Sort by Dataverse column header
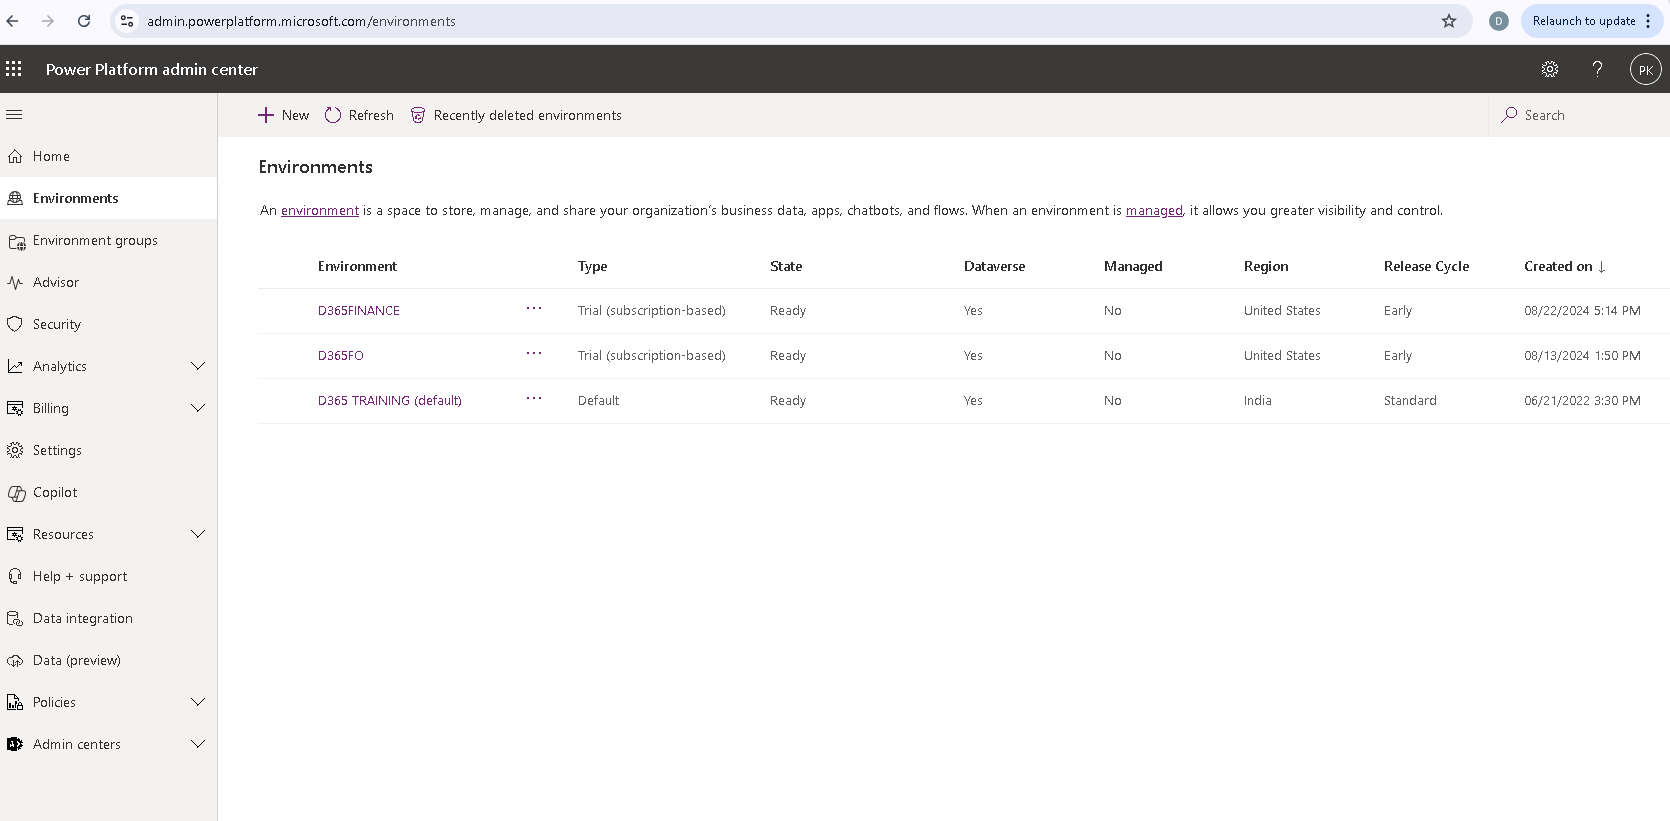Image resolution: width=1670 pixels, height=821 pixels. pos(994,266)
